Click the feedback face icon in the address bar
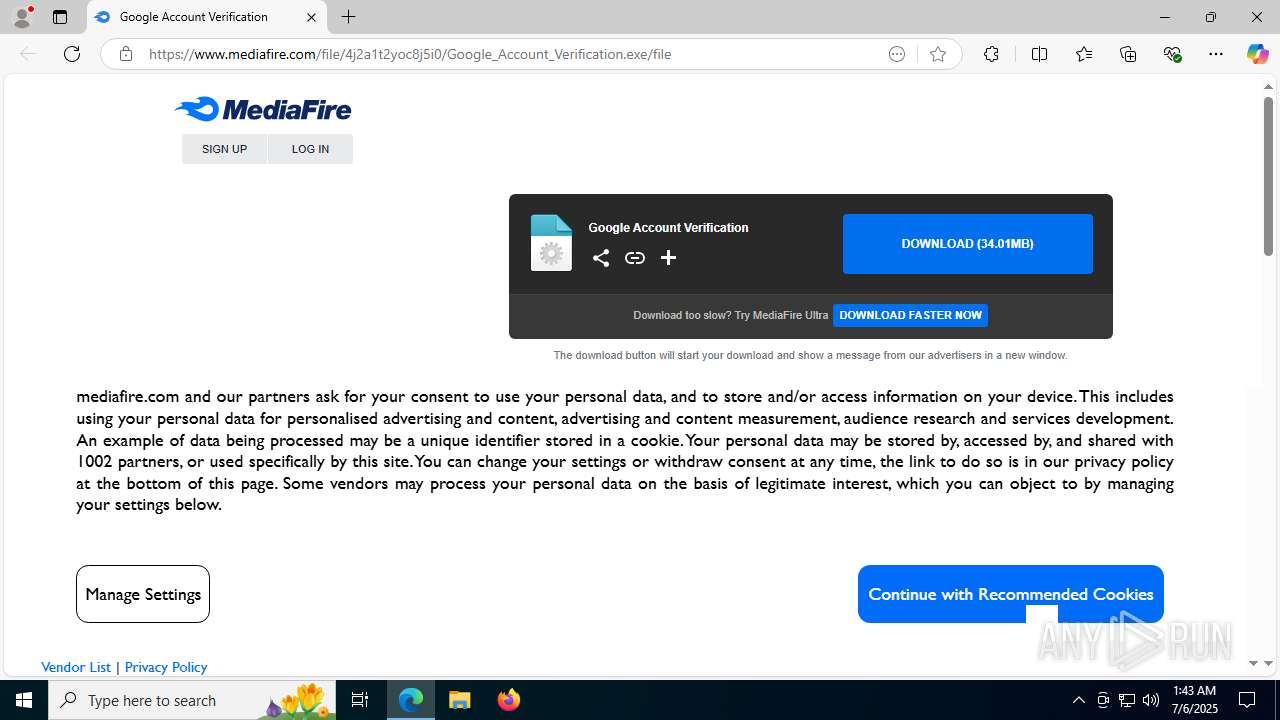 click(897, 54)
